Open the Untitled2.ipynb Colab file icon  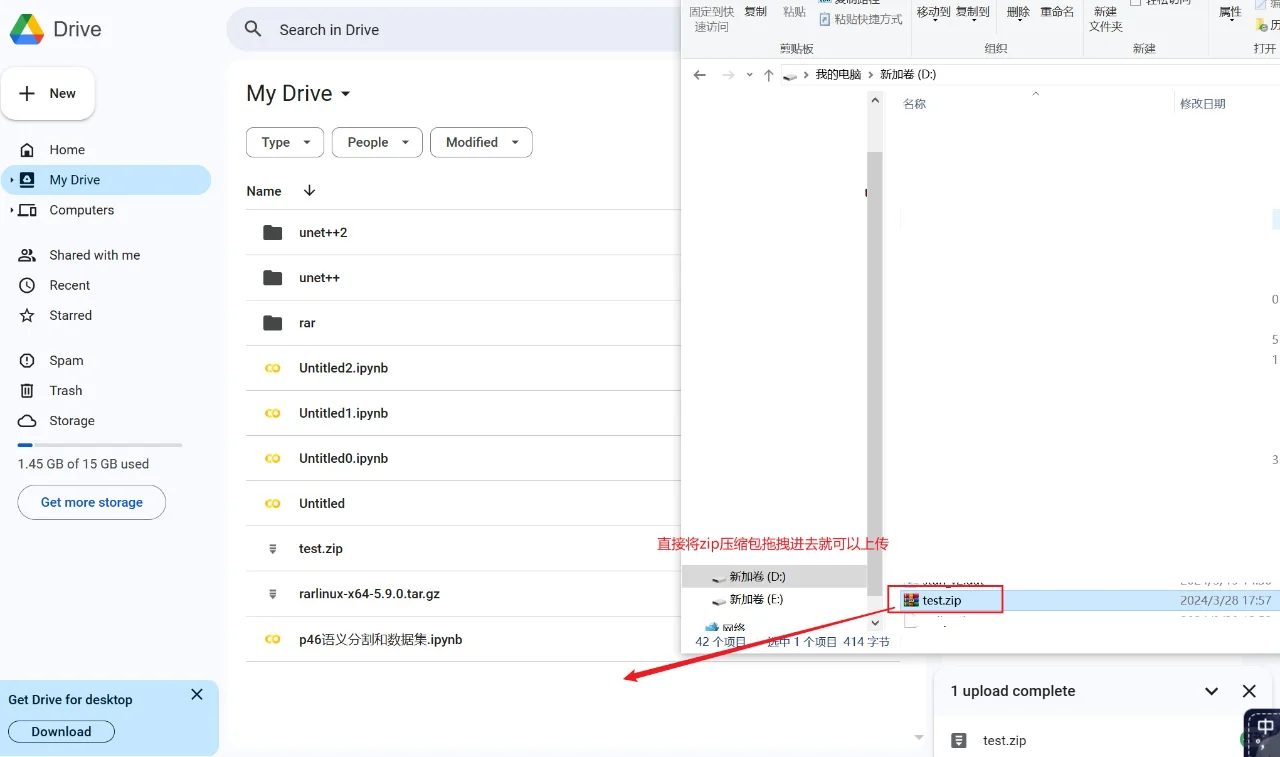[x=272, y=368]
